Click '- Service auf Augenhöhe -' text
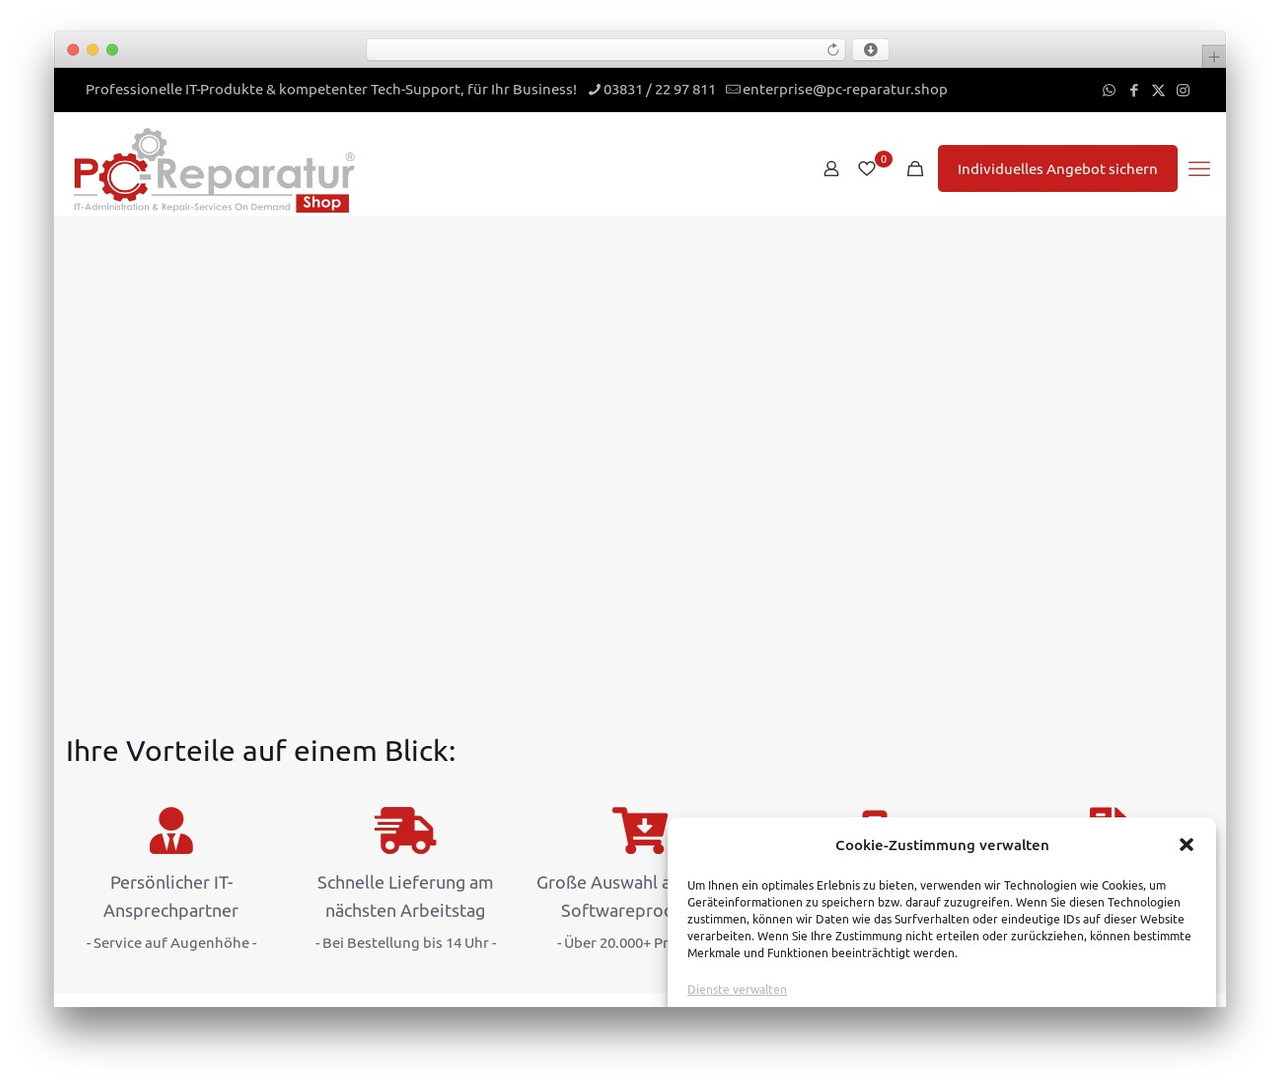 pyautogui.click(x=171, y=943)
